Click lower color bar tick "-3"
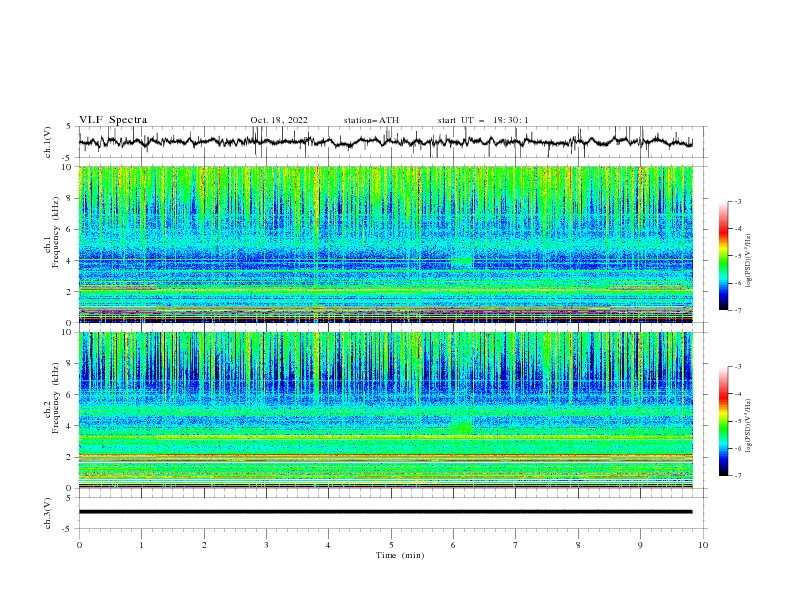792x612 pixels. click(x=738, y=367)
